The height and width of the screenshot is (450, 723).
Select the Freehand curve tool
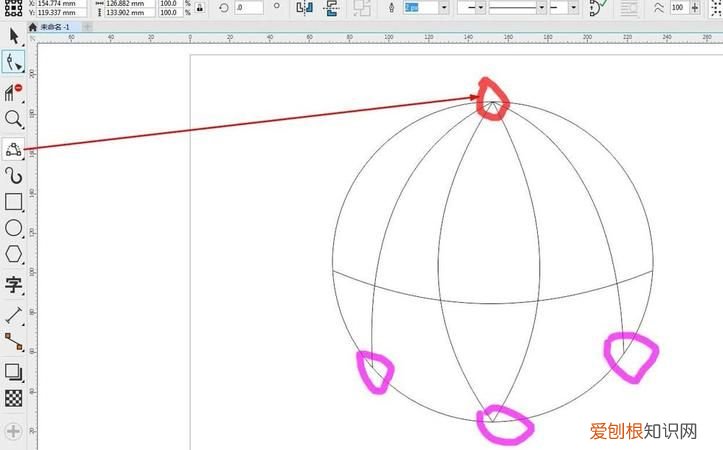pyautogui.click(x=13, y=176)
